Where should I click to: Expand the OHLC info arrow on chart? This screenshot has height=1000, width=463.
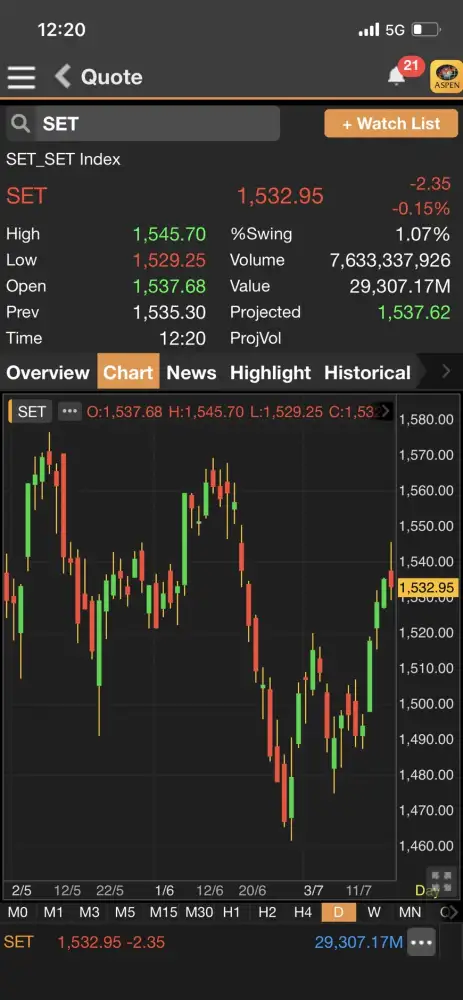(386, 411)
